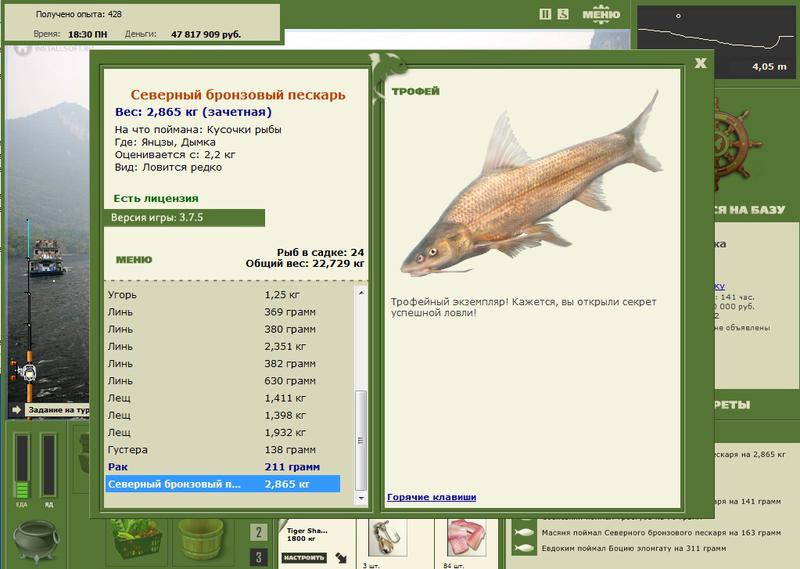The image size is (800, 569).
Task: Click the arrow beside the НАСТРОИТЬ button
Action: [341, 558]
